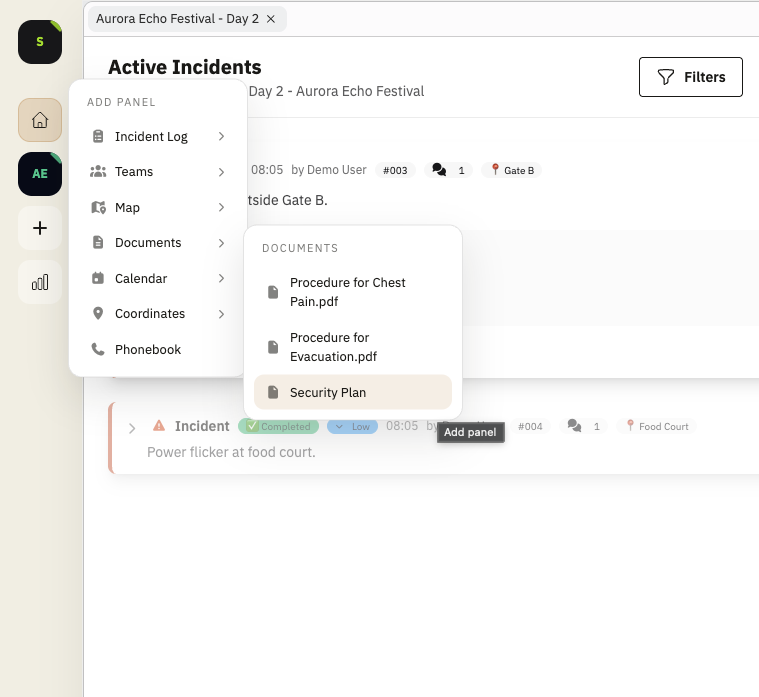Choose Procedure for Evacuation.pdf
This screenshot has width=759, height=697.
point(353,347)
